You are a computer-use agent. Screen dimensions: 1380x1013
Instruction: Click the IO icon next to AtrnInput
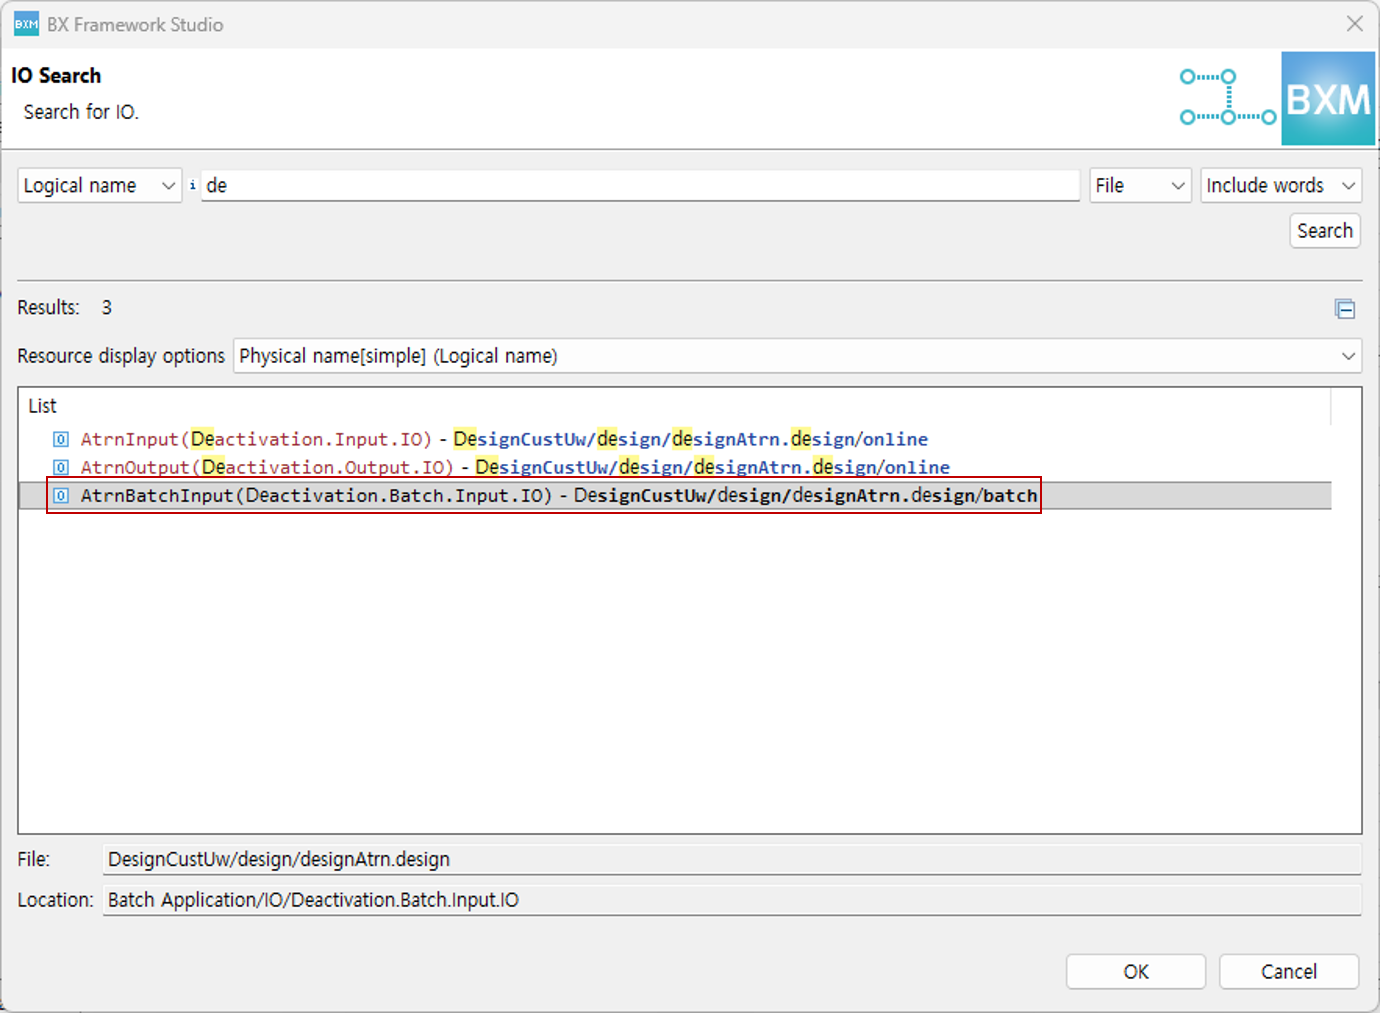pyautogui.click(x=61, y=439)
